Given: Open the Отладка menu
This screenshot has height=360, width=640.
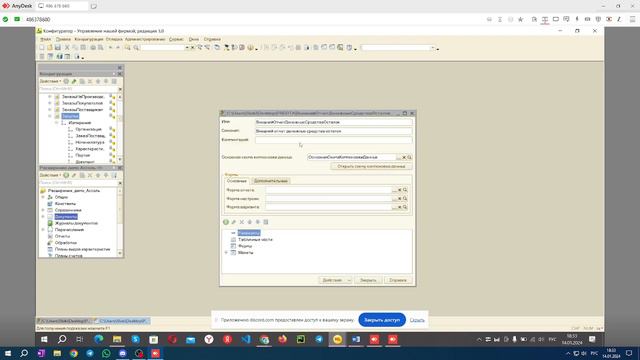Looking at the screenshot, I should point(114,39).
